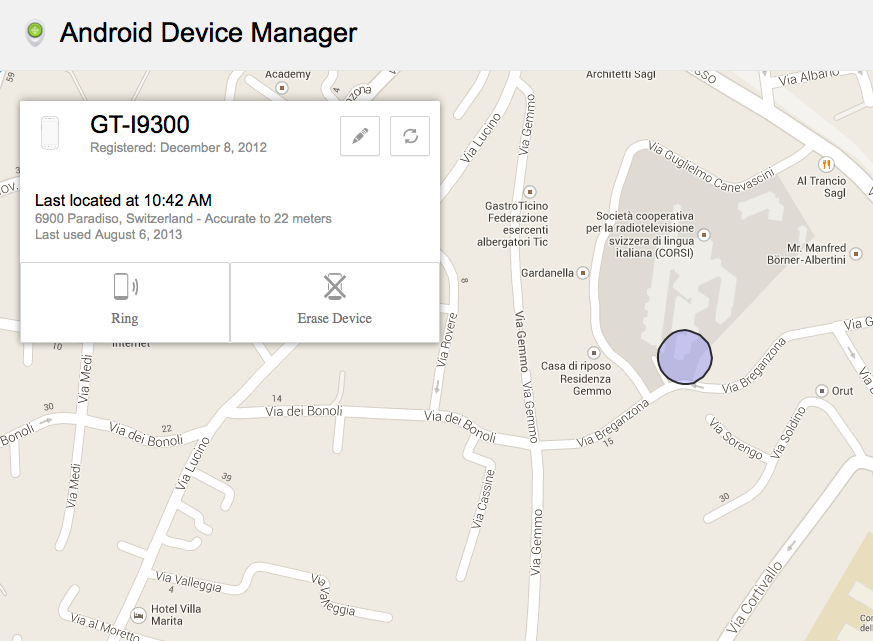Click the Via Sorengo street label

pyautogui.click(x=735, y=438)
